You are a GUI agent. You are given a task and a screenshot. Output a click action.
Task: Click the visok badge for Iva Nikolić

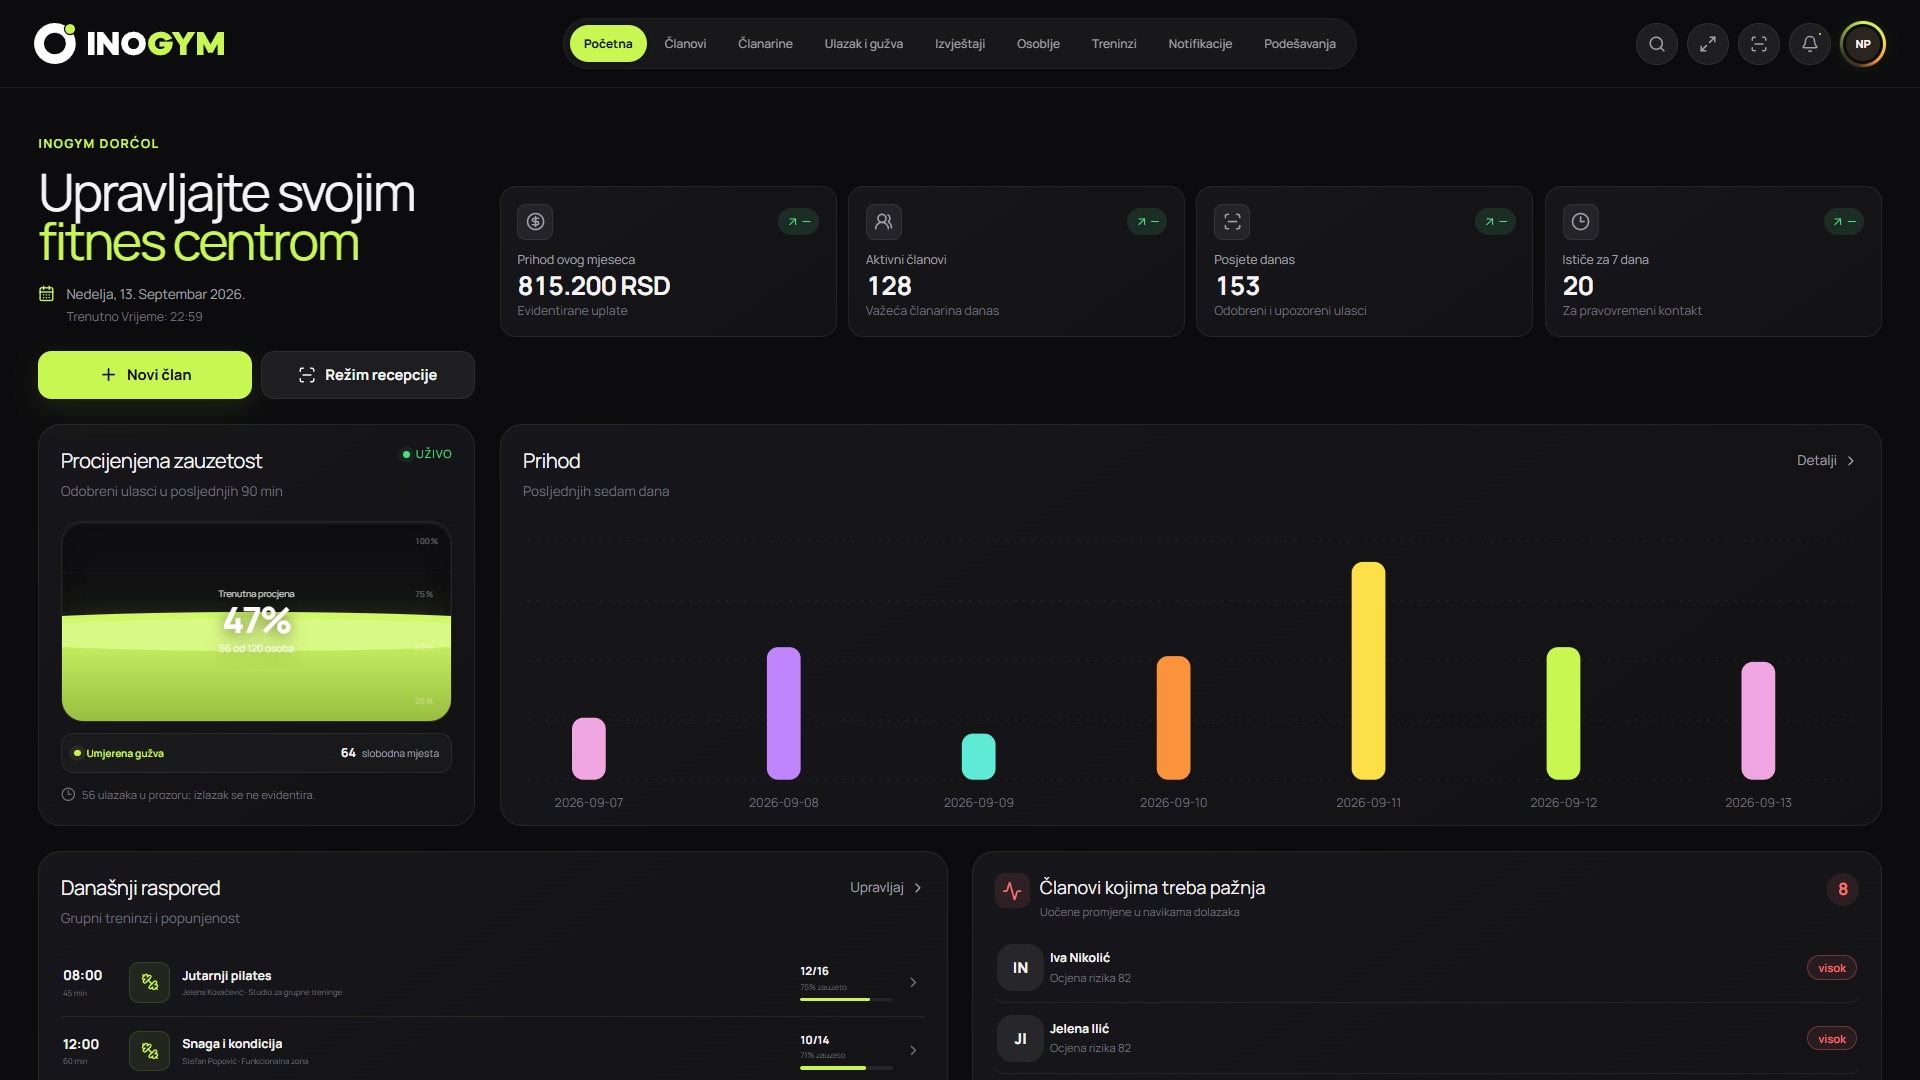click(x=1832, y=968)
